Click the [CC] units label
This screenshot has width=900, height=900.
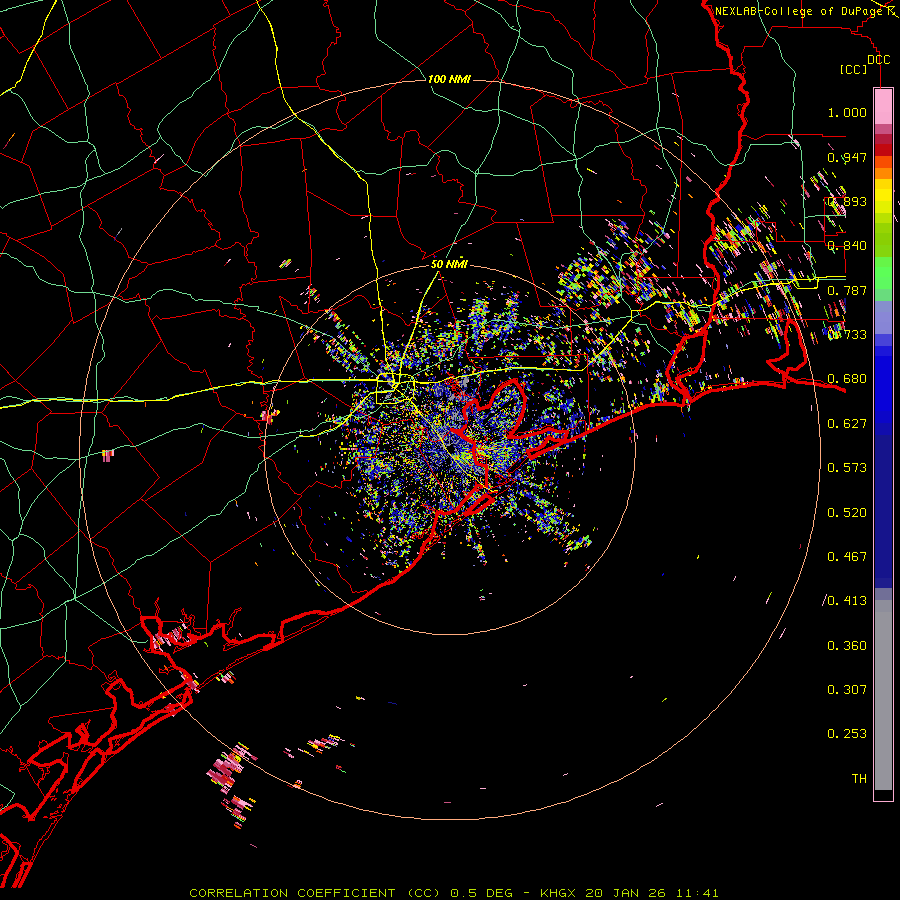tap(854, 69)
